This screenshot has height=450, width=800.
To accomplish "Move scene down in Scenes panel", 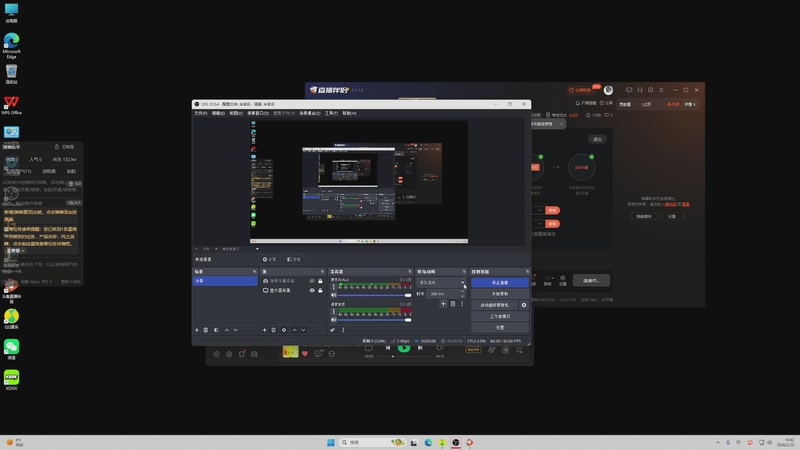I will pyautogui.click(x=236, y=330).
